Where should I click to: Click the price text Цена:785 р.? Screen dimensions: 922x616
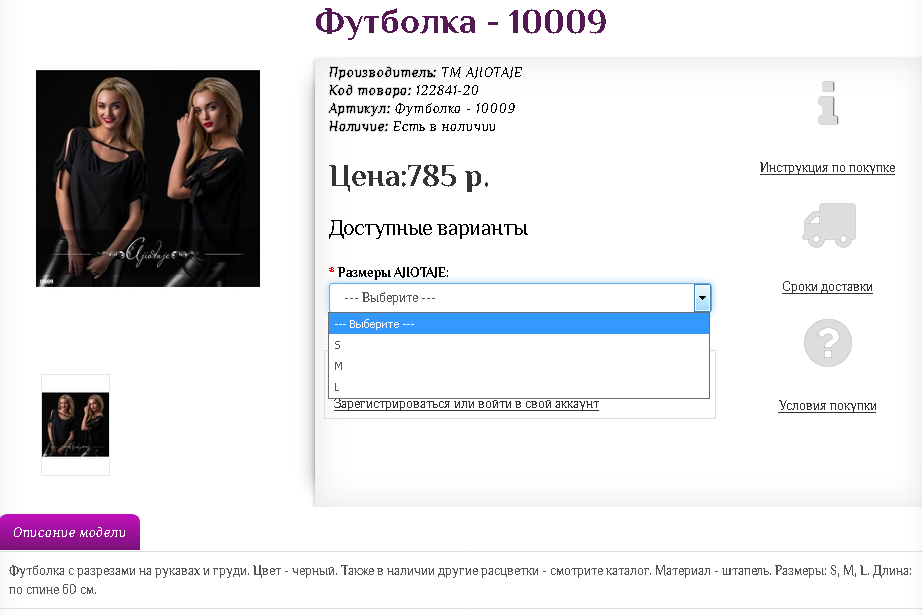coord(409,176)
